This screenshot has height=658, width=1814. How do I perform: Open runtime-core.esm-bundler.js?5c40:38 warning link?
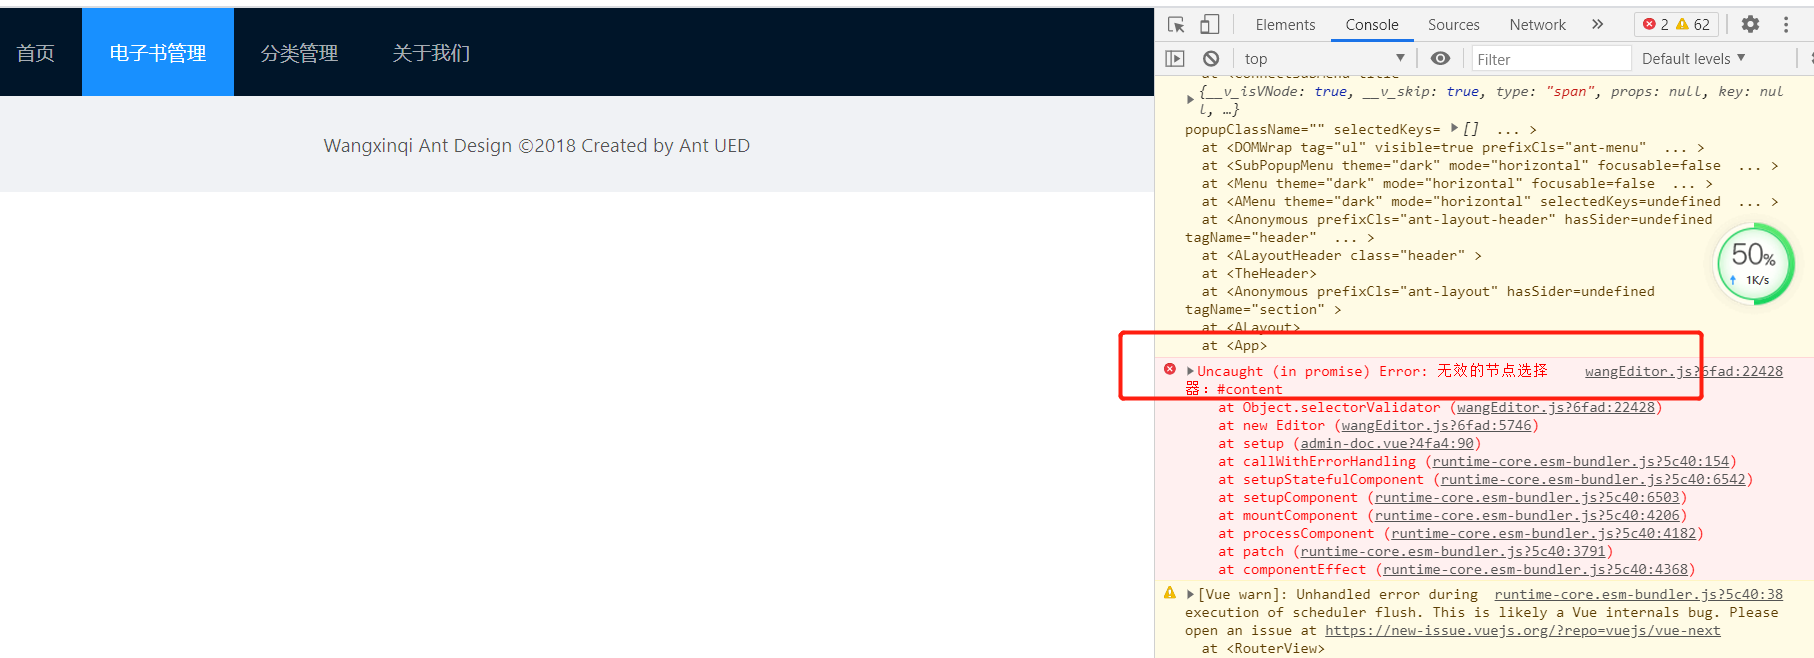click(1638, 594)
